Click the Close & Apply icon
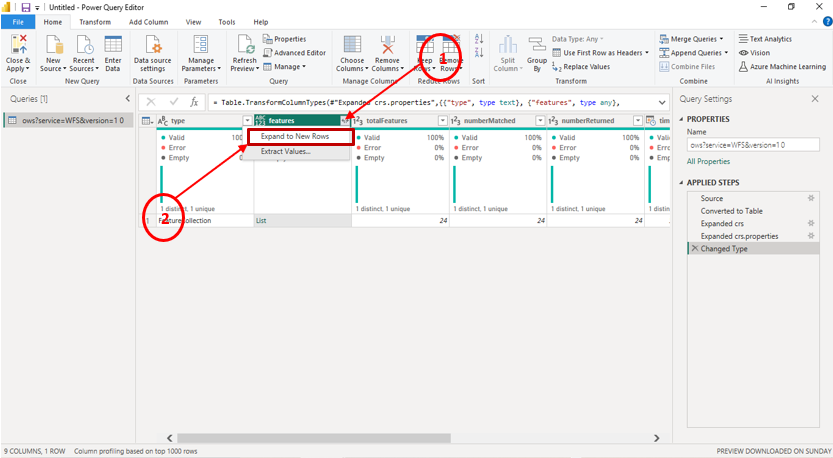The width and height of the screenshot is (833, 458). pos(18,46)
